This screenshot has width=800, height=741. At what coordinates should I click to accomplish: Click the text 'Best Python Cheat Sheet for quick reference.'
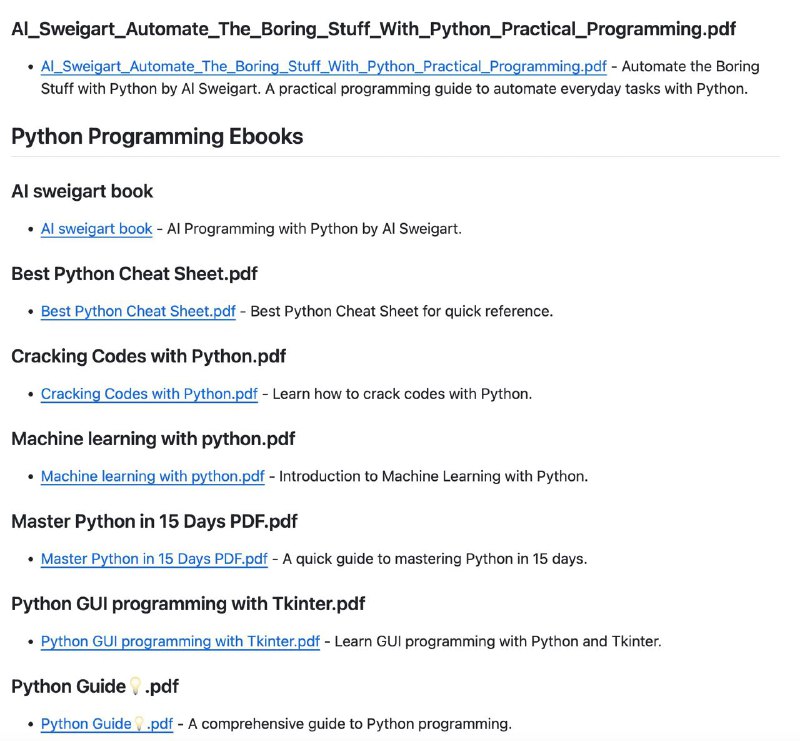click(x=402, y=311)
